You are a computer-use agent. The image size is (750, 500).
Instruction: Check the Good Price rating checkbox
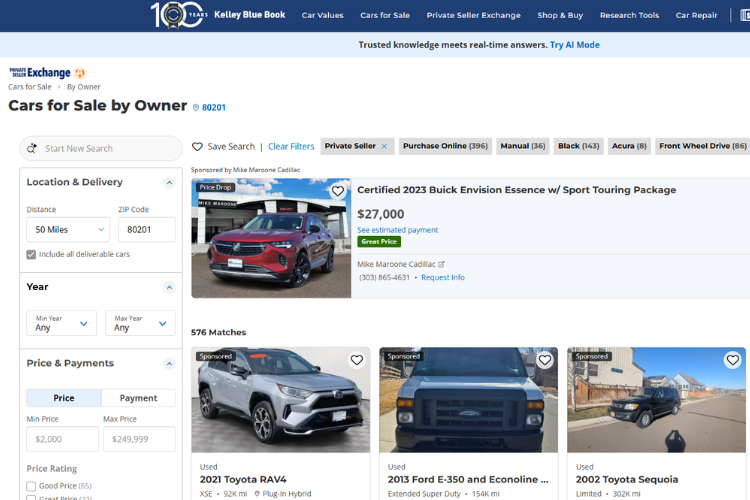tap(31, 486)
